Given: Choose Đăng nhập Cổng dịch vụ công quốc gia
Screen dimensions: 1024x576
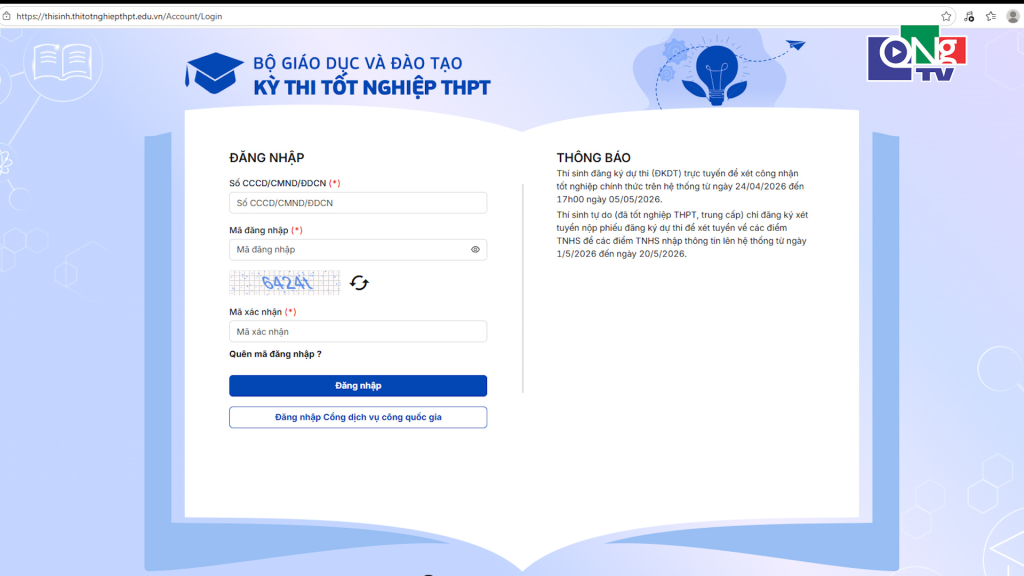Looking at the screenshot, I should pos(358,417).
